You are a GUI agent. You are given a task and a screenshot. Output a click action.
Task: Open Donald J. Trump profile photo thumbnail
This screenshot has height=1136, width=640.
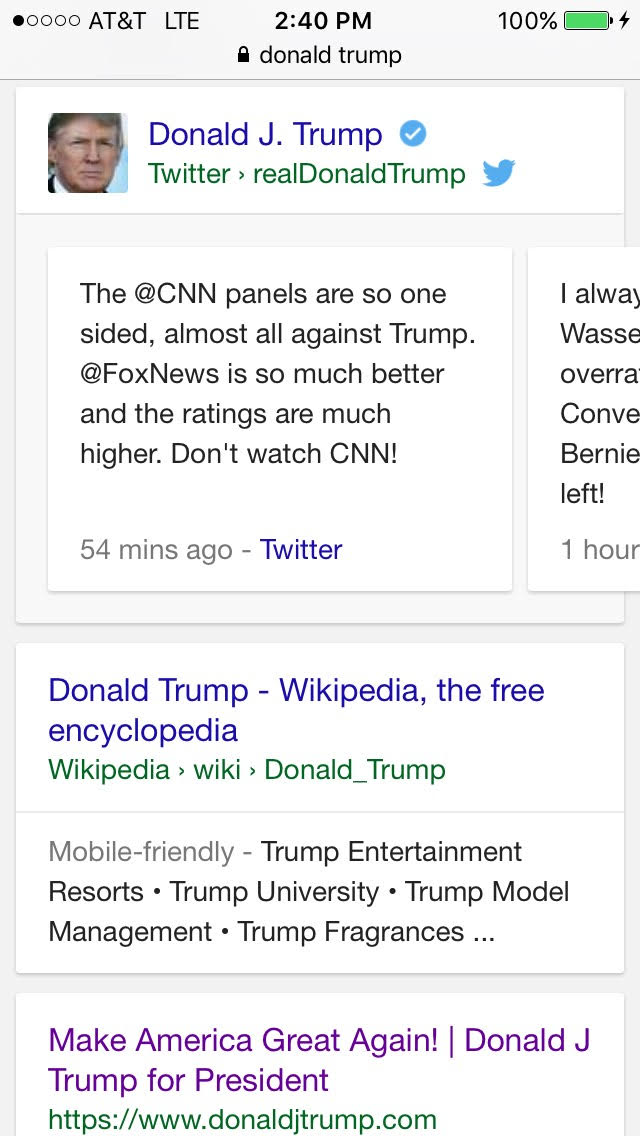coord(88,153)
